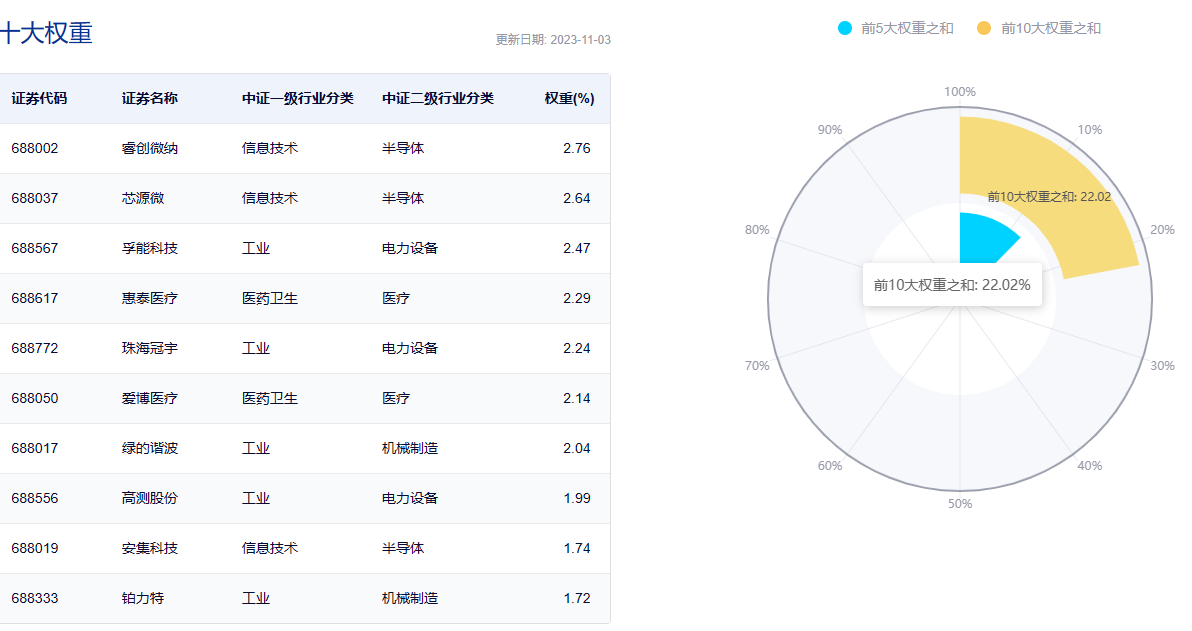Click the yellow dot icon beside 前10大权重之和
This screenshot has height=631, width=1192.
pyautogui.click(x=982, y=28)
